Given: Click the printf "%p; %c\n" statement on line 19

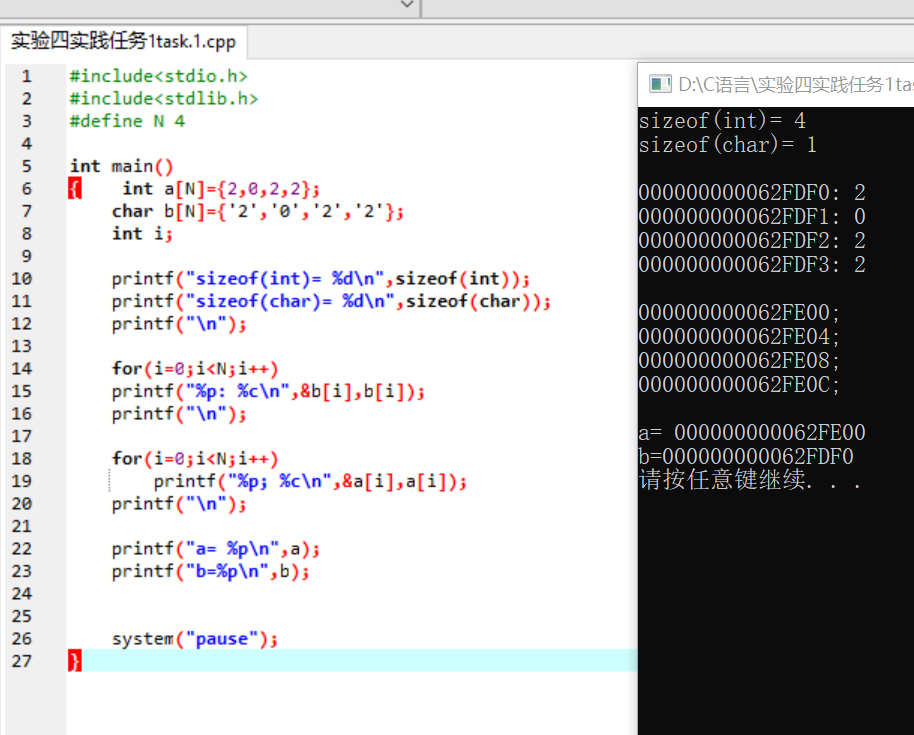Looking at the screenshot, I should [x=310, y=481].
